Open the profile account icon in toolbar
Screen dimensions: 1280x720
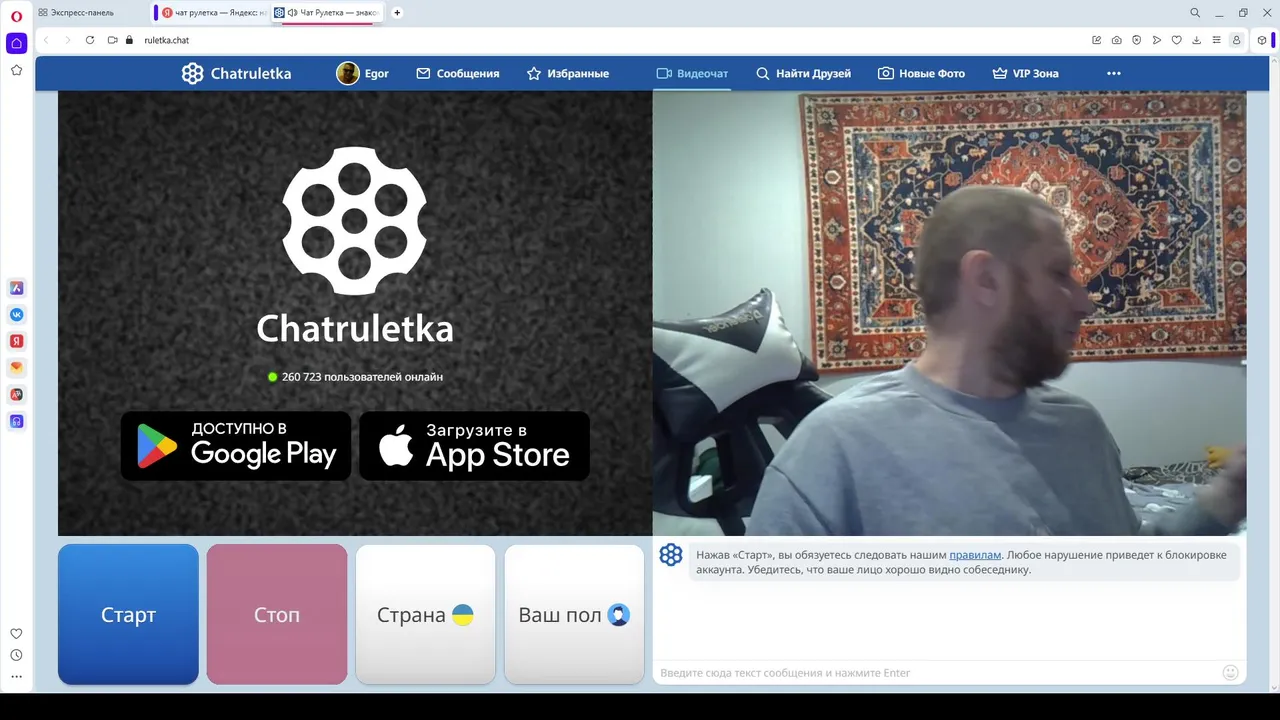[1237, 40]
